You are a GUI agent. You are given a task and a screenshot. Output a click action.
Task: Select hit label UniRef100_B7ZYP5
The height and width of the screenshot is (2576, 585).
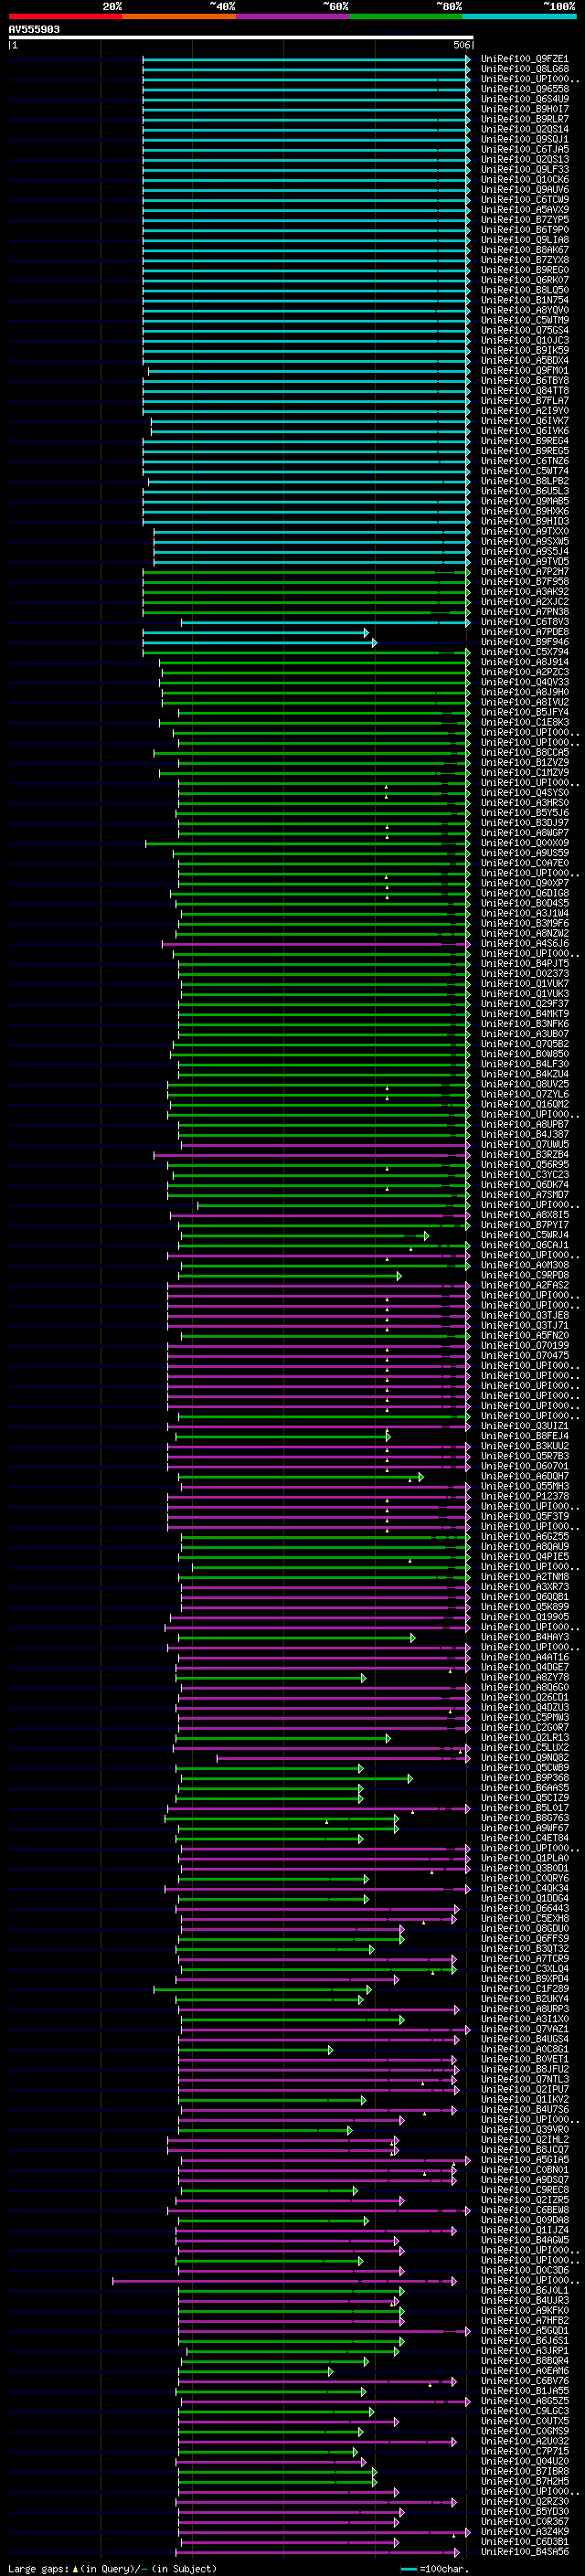pos(524,220)
